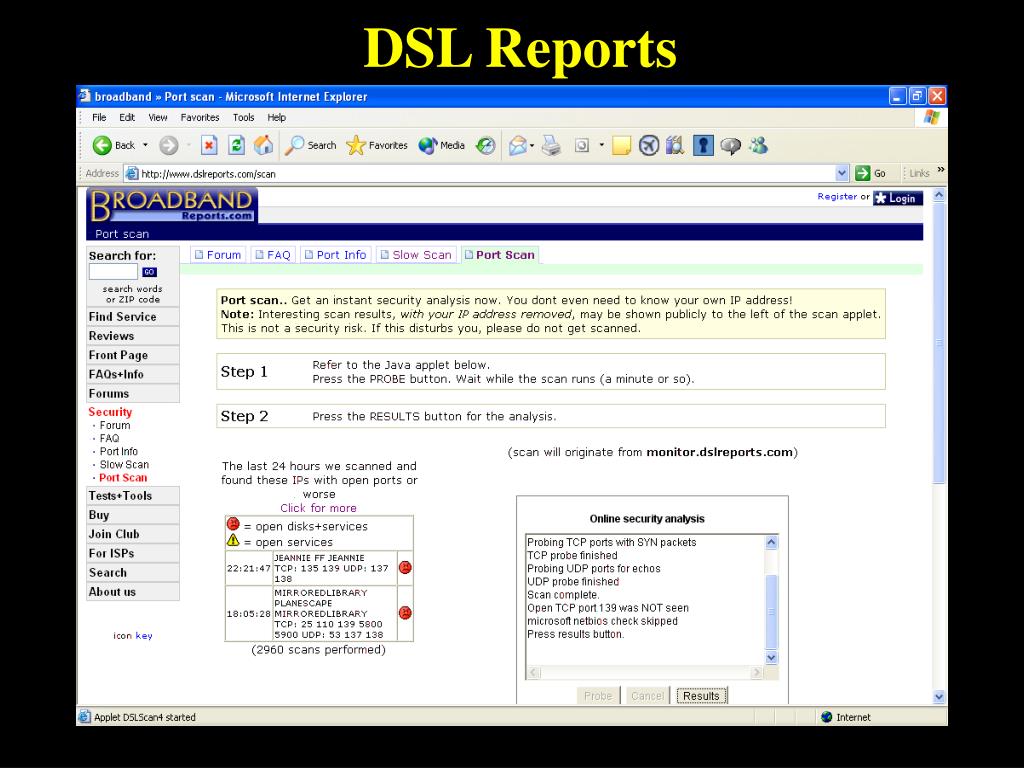The height and width of the screenshot is (768, 1024).
Task: Click the applet log scrollbar down arrow
Action: pos(771,658)
